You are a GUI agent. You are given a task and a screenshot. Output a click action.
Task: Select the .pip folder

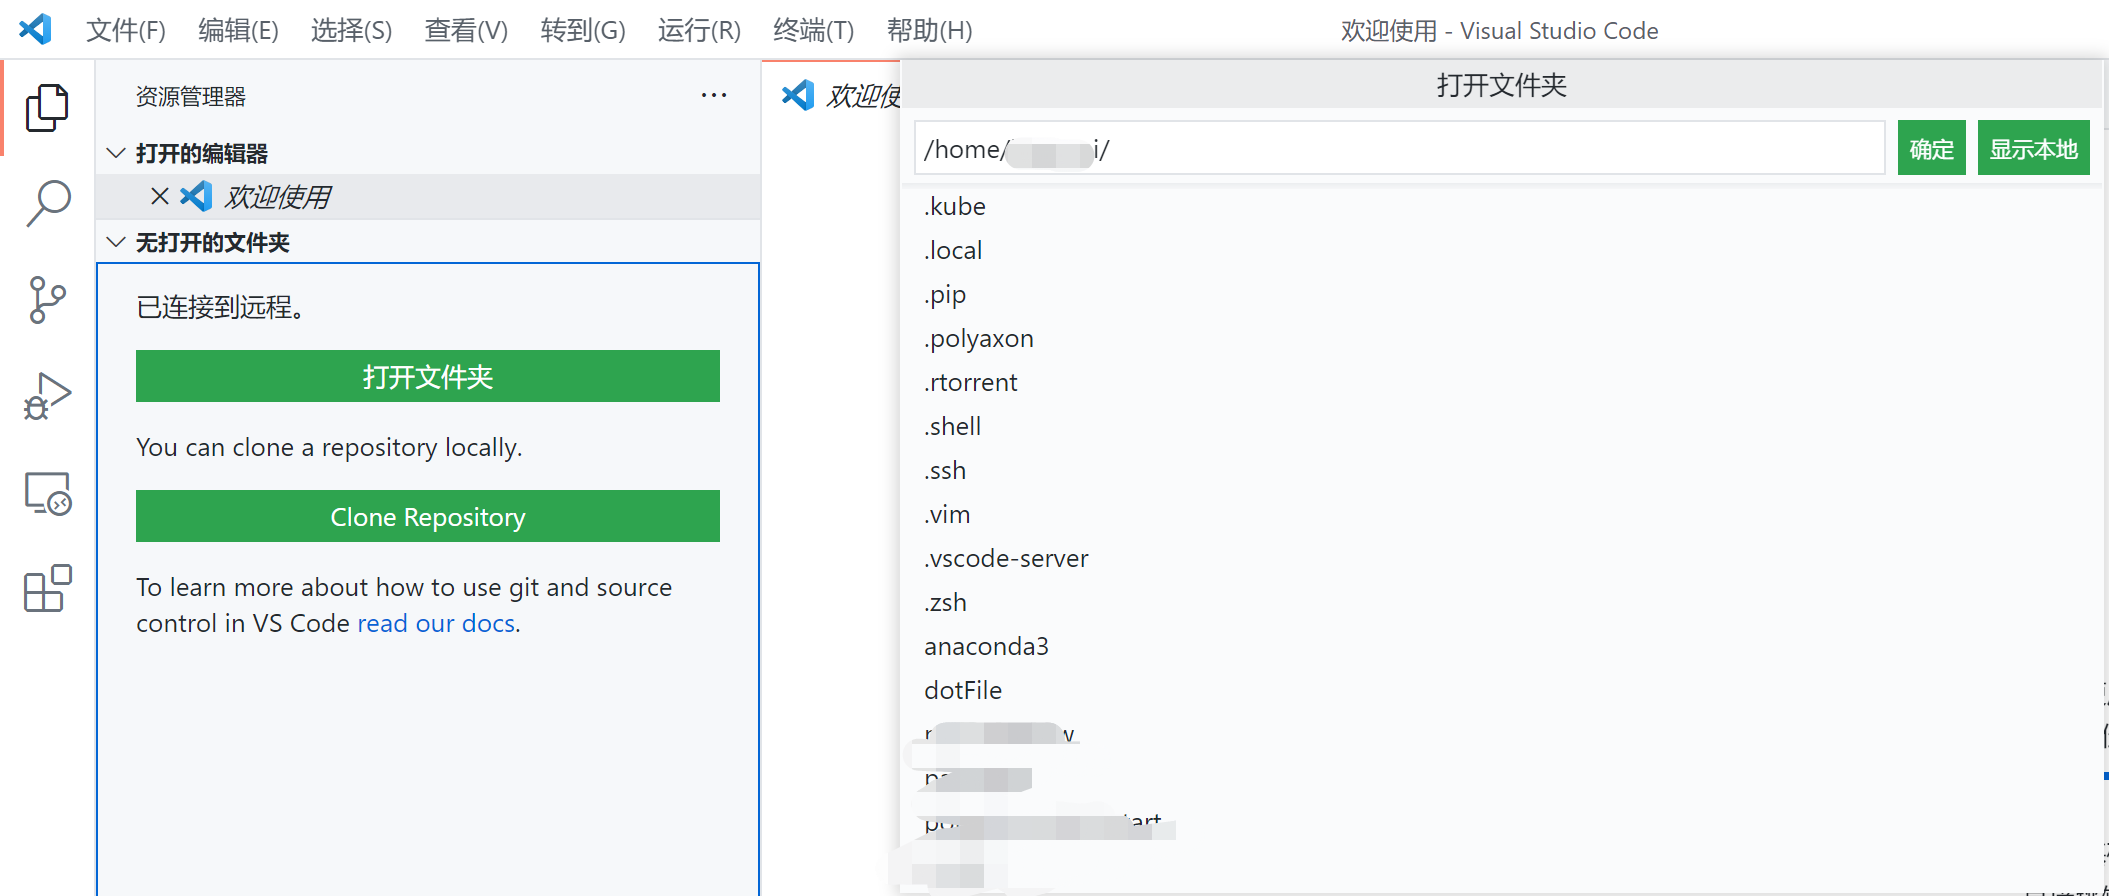pyautogui.click(x=1500, y=294)
